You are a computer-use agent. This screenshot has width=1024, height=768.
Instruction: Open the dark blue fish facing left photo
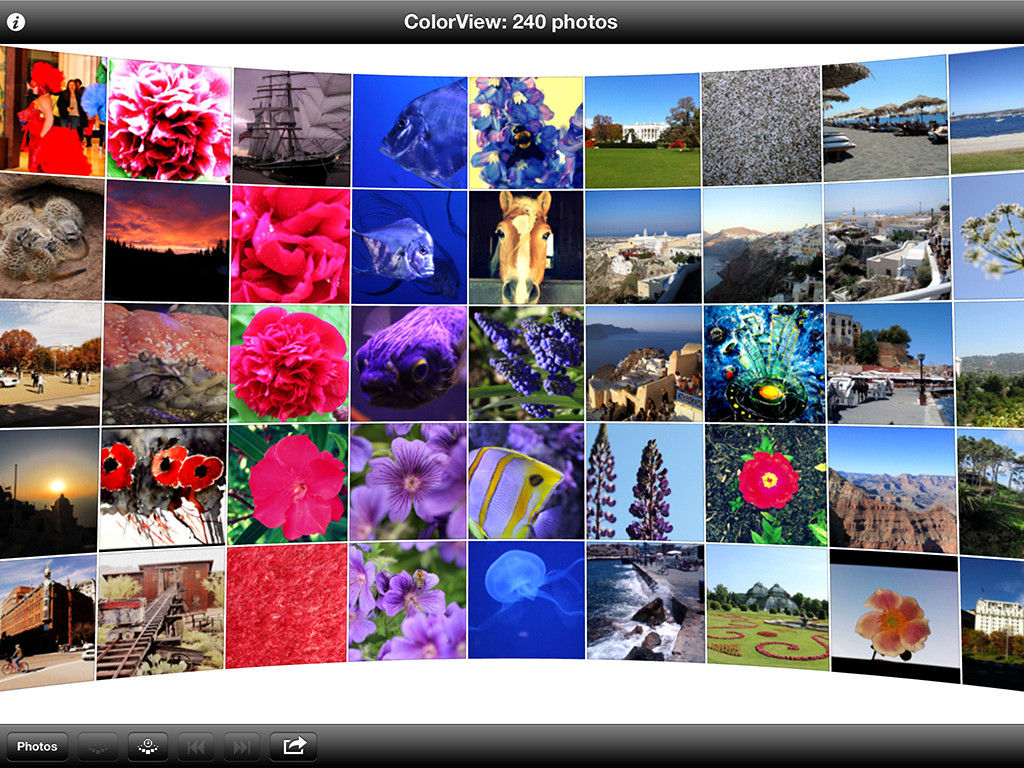point(409,131)
